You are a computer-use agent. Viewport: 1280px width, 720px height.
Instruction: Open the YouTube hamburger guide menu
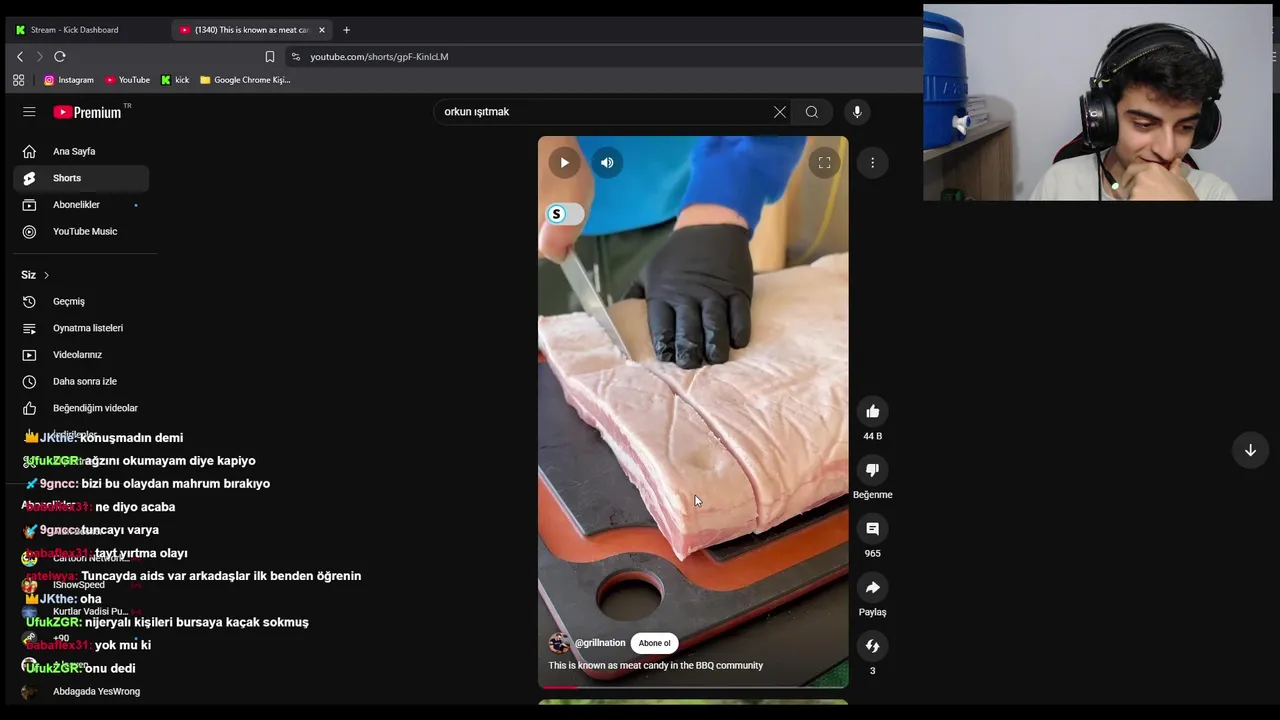click(29, 112)
